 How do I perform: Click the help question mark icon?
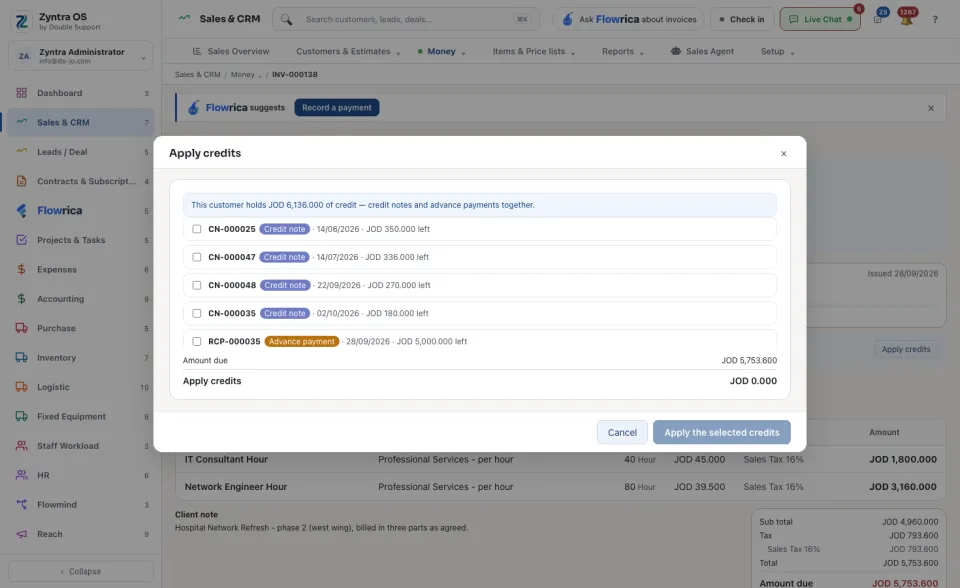coord(935,20)
